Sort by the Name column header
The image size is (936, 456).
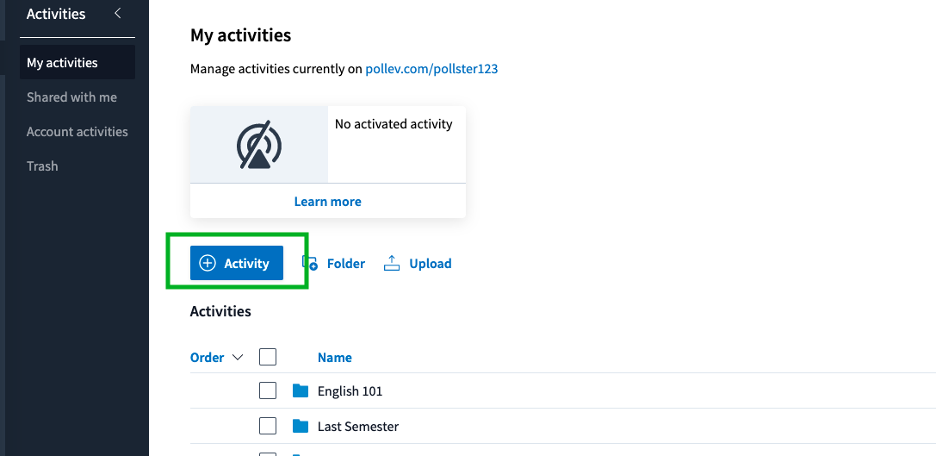pyautogui.click(x=334, y=358)
